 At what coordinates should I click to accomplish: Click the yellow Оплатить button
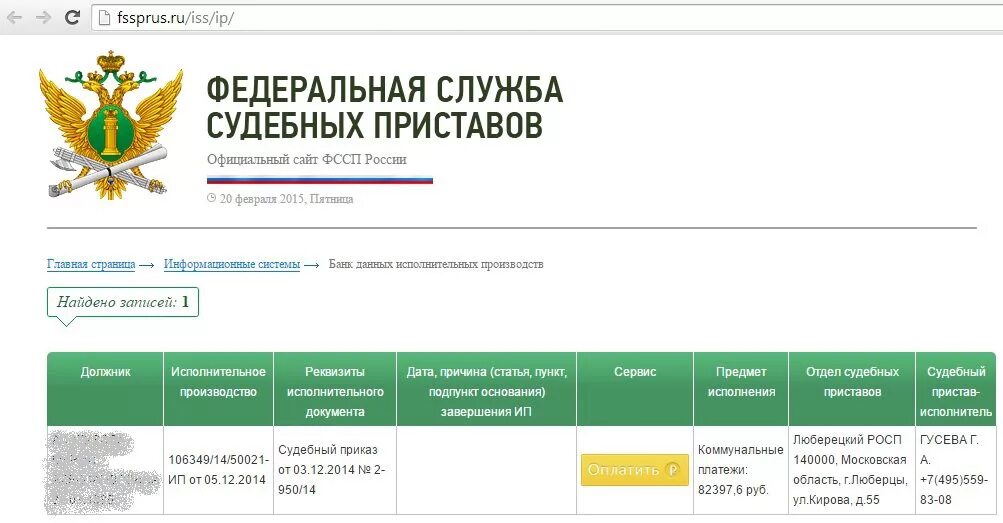click(635, 470)
